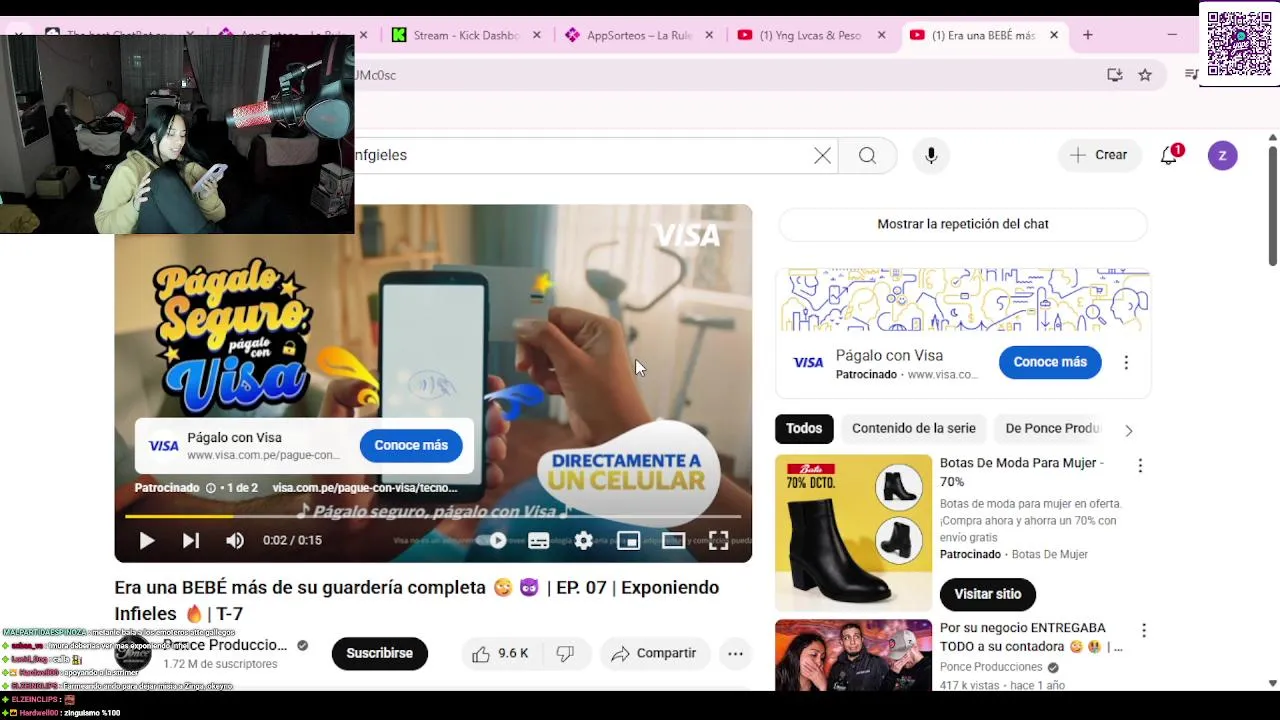Open a new browser tab
Screen dimensions: 1280x720
pyautogui.click(x=1087, y=35)
